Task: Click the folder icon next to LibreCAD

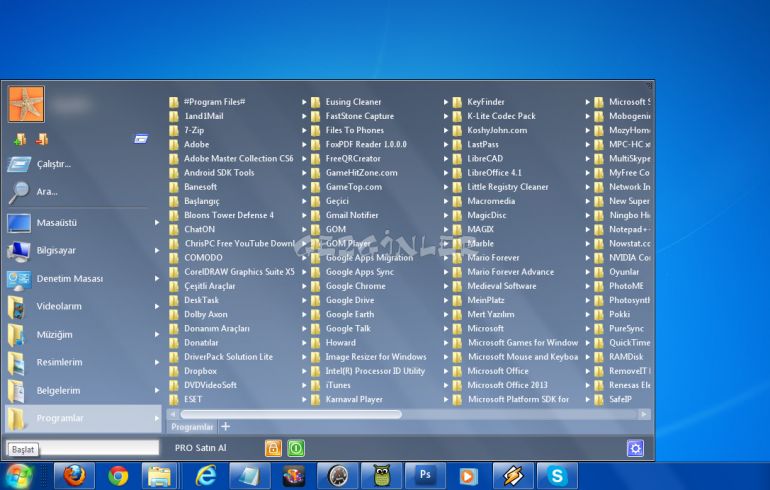Action: (x=457, y=159)
